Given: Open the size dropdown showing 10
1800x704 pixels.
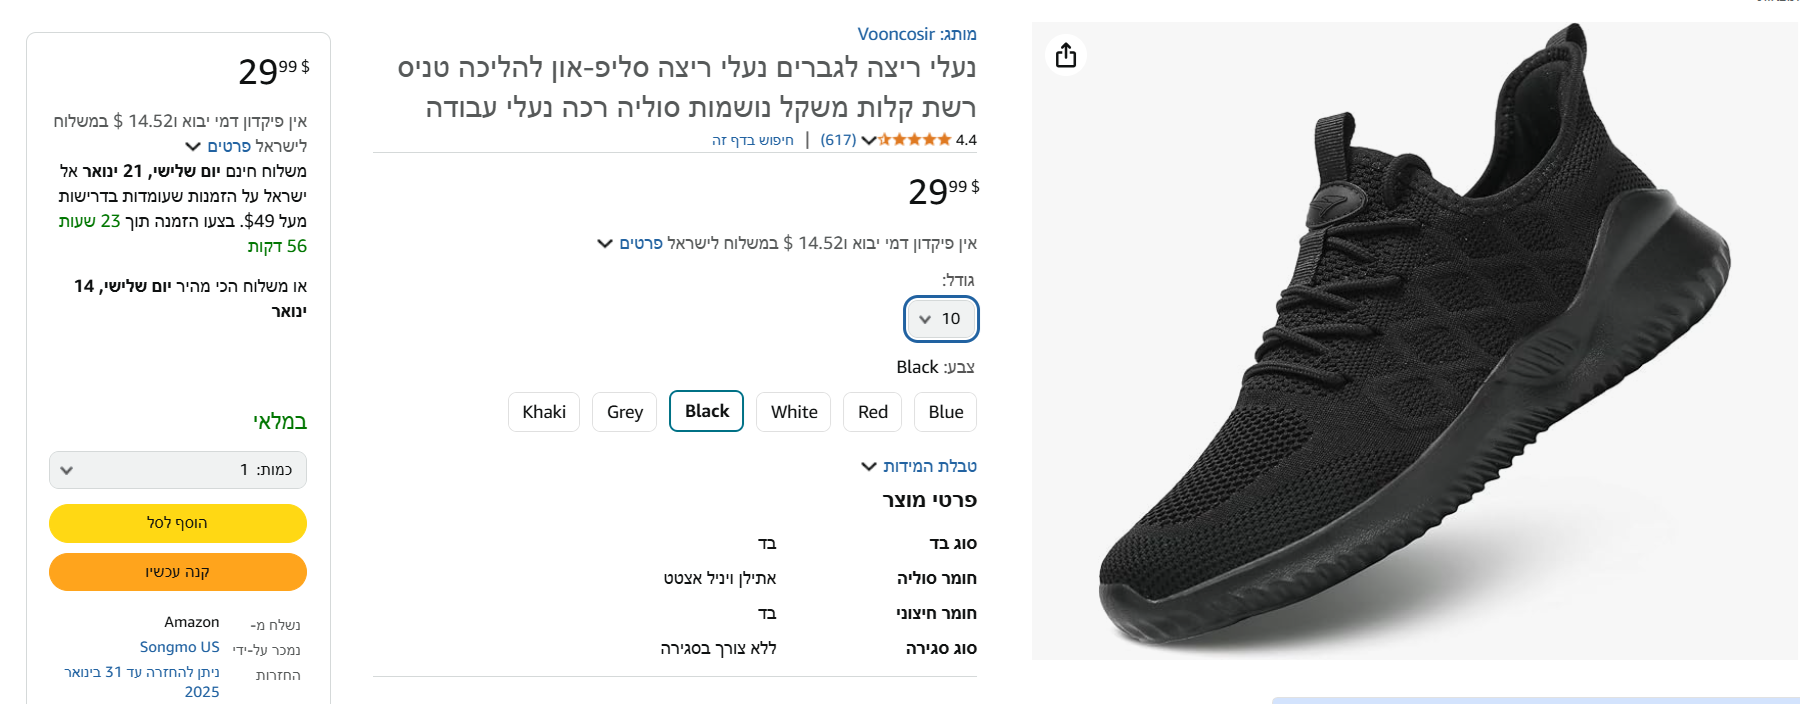Looking at the screenshot, I should (941, 319).
